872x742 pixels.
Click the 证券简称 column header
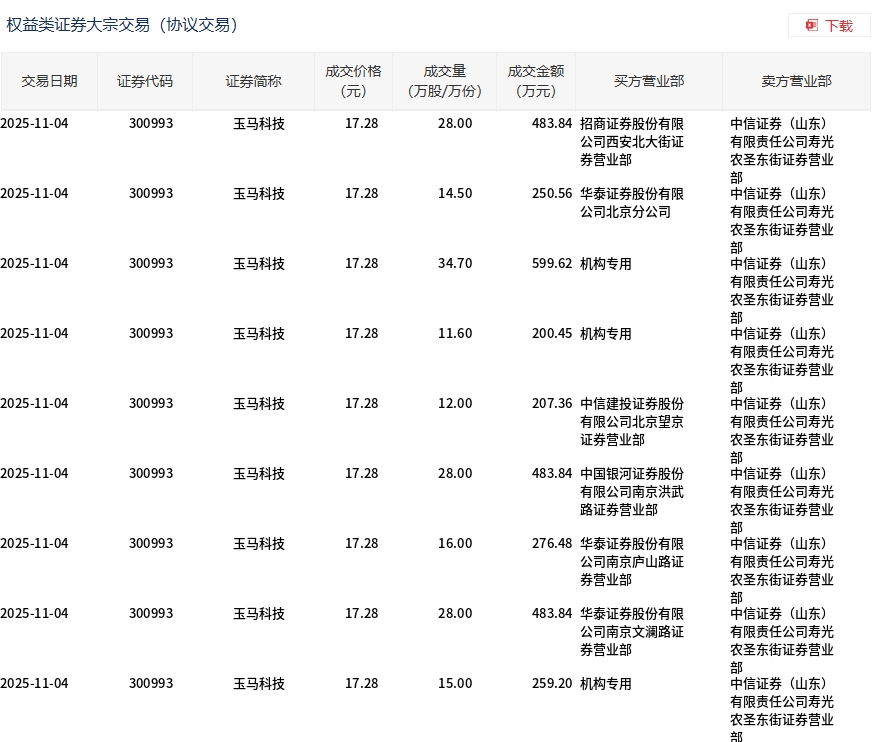pyautogui.click(x=253, y=81)
